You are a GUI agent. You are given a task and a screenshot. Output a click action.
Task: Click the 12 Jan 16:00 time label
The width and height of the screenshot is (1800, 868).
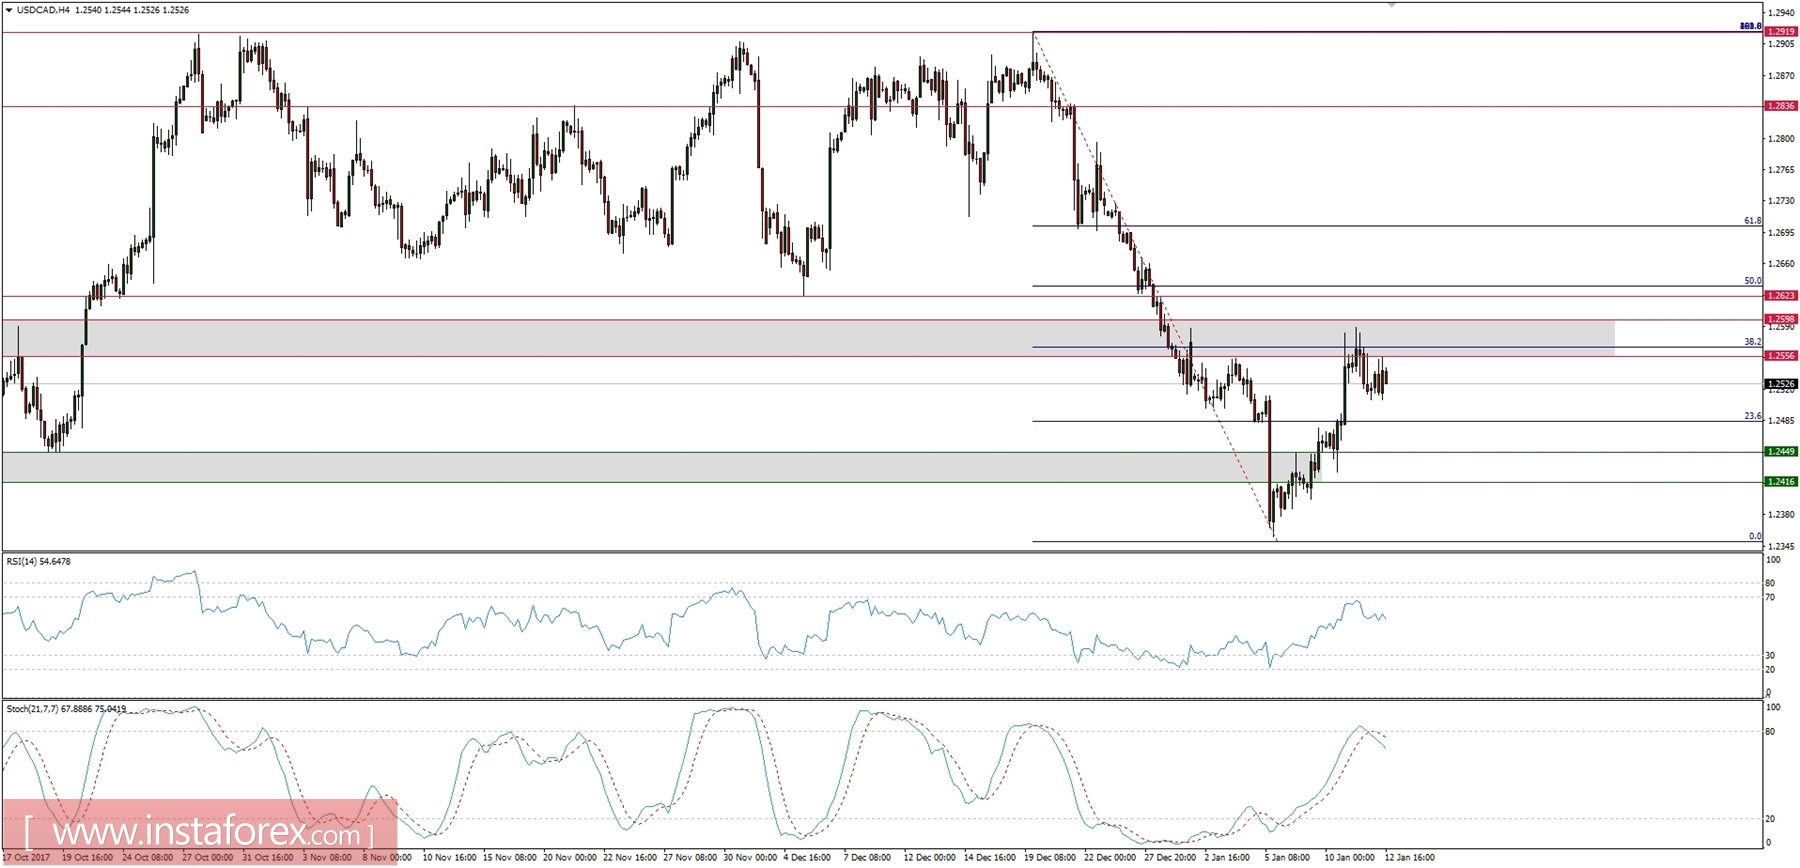point(1409,858)
